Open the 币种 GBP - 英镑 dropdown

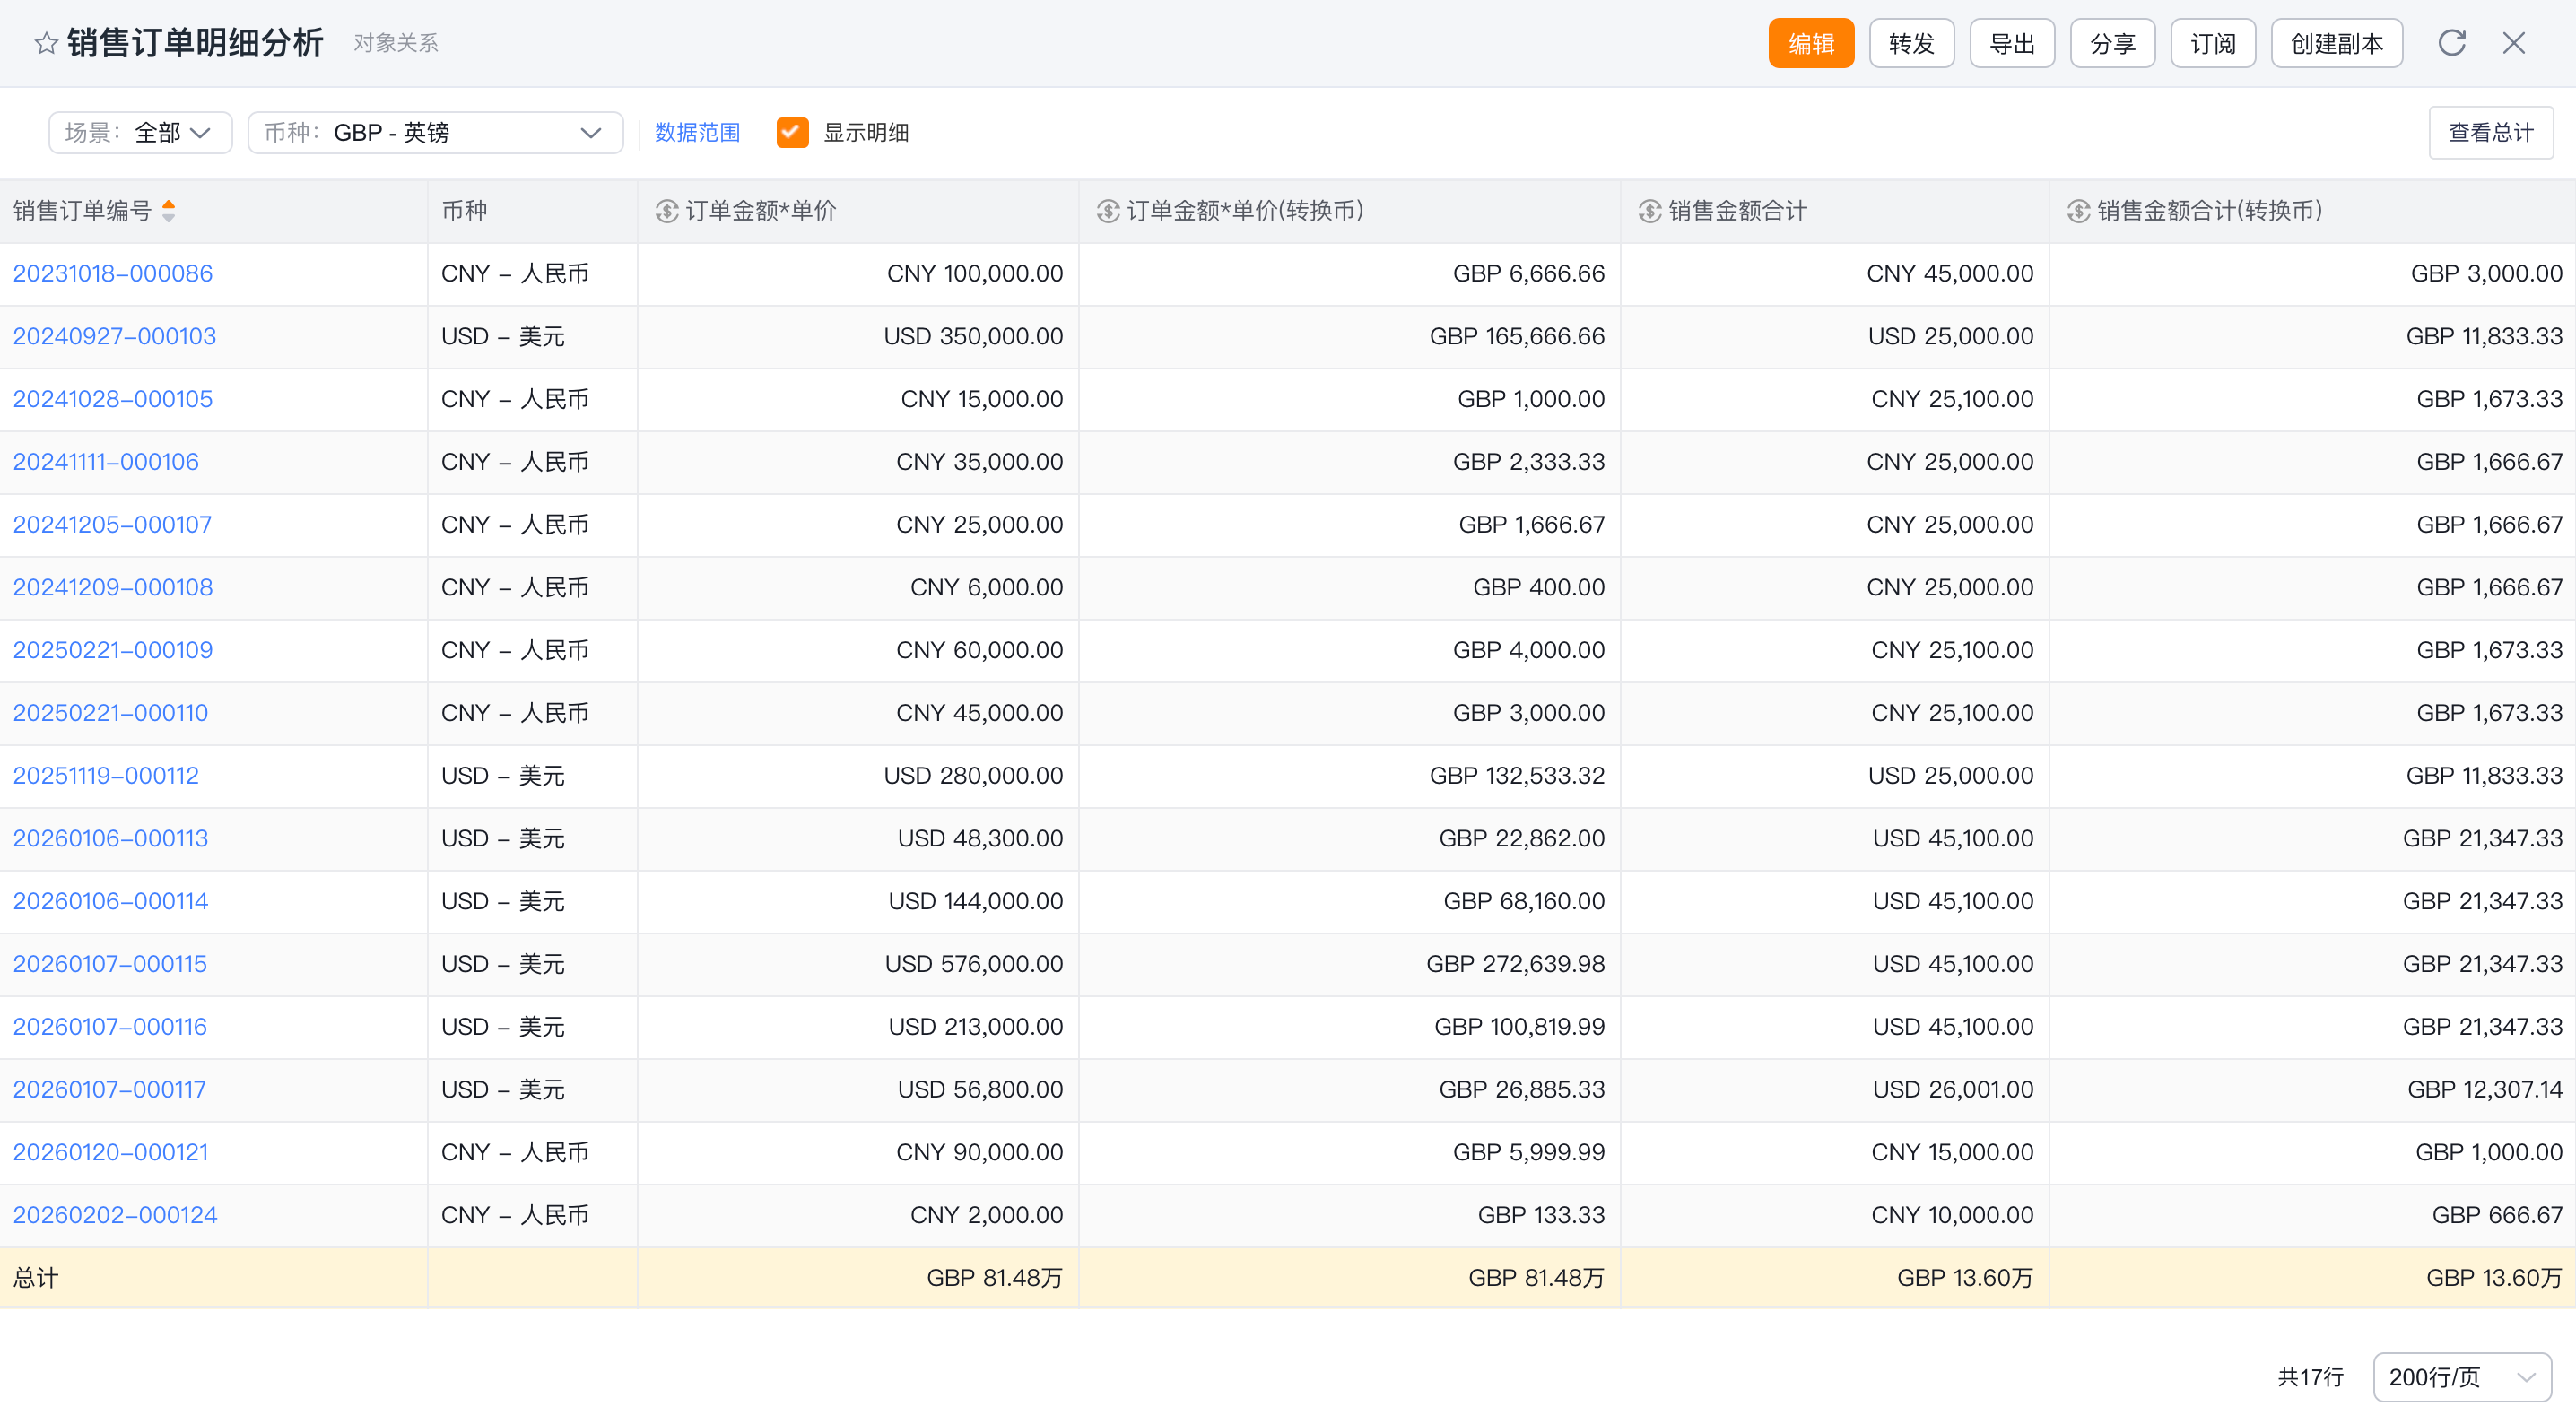[435, 132]
